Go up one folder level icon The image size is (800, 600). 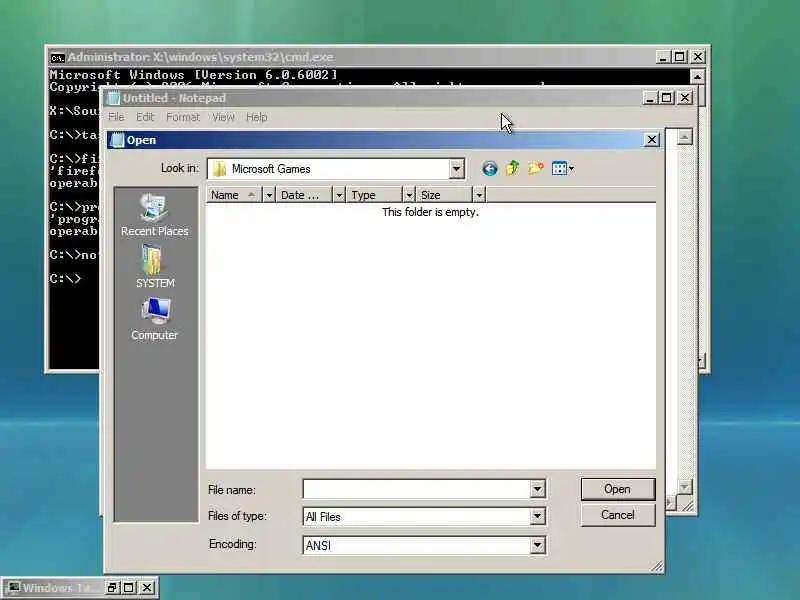point(512,168)
